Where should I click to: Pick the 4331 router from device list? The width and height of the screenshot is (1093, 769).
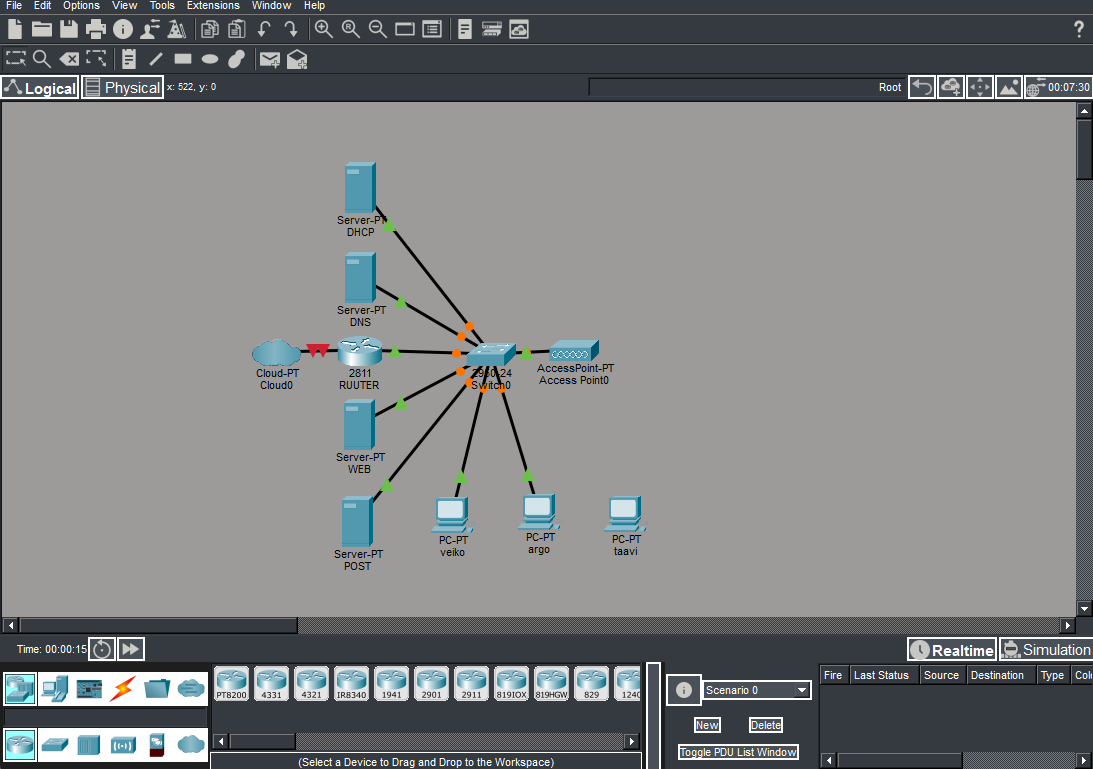coord(271,683)
